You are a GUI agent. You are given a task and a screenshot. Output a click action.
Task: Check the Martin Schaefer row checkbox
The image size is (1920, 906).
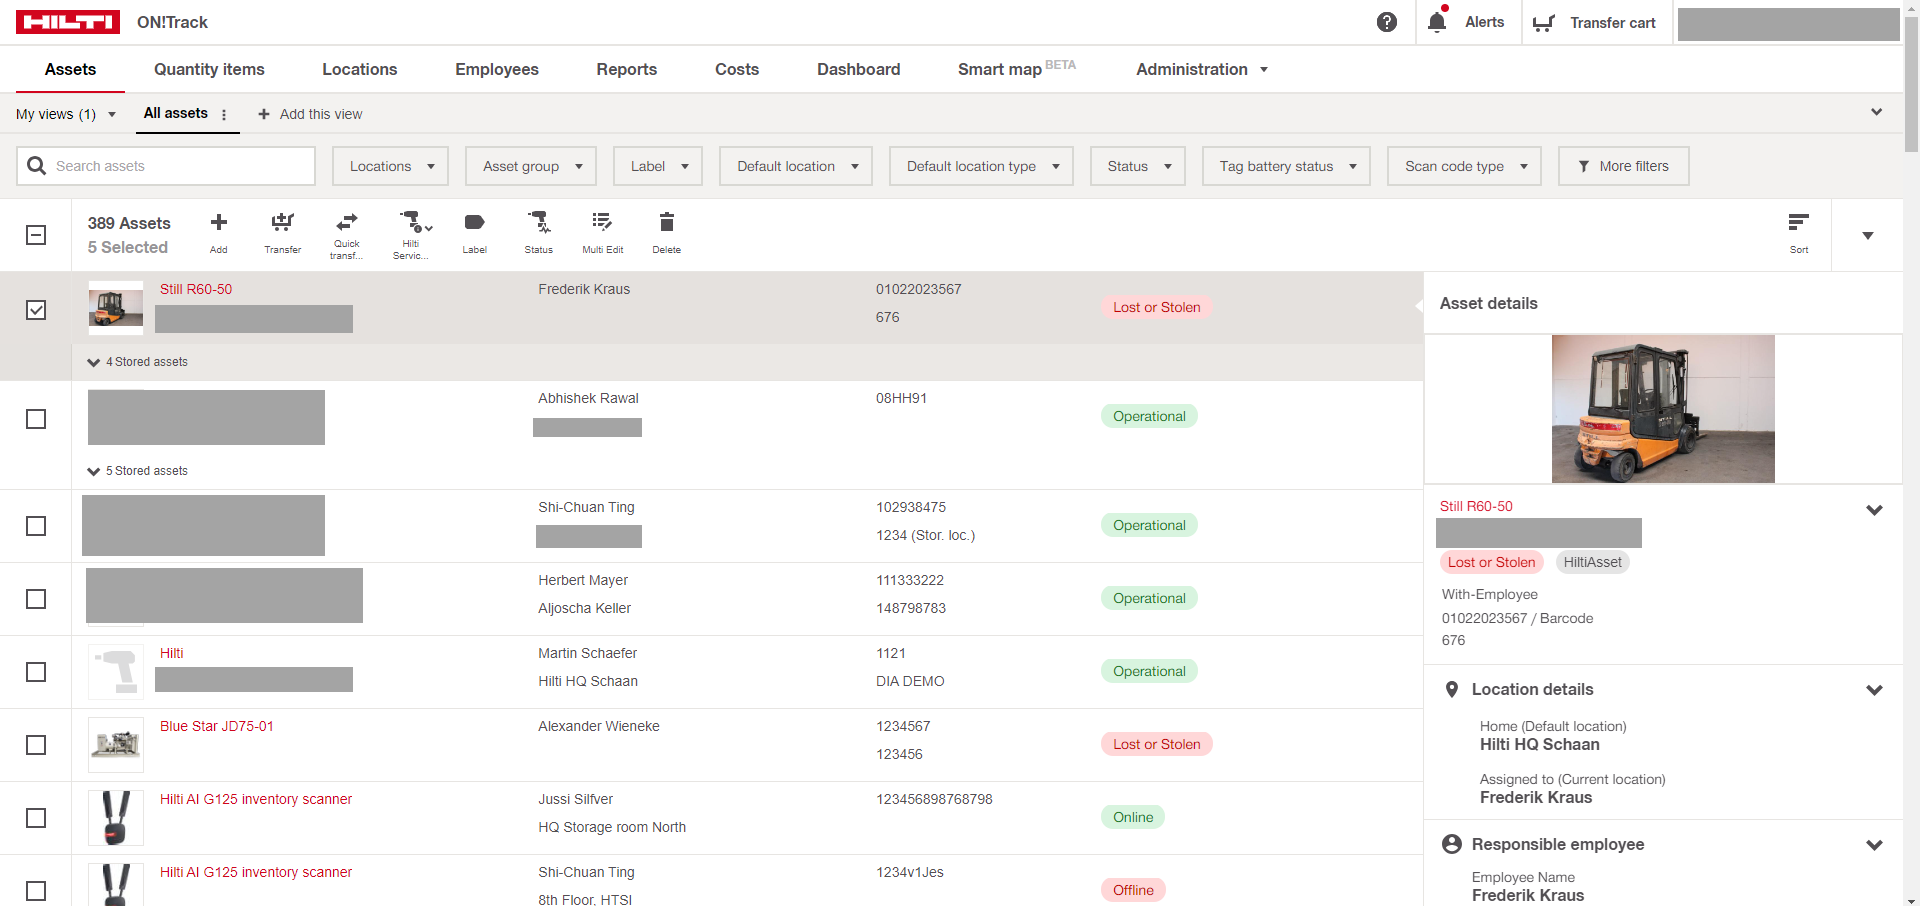(x=36, y=672)
